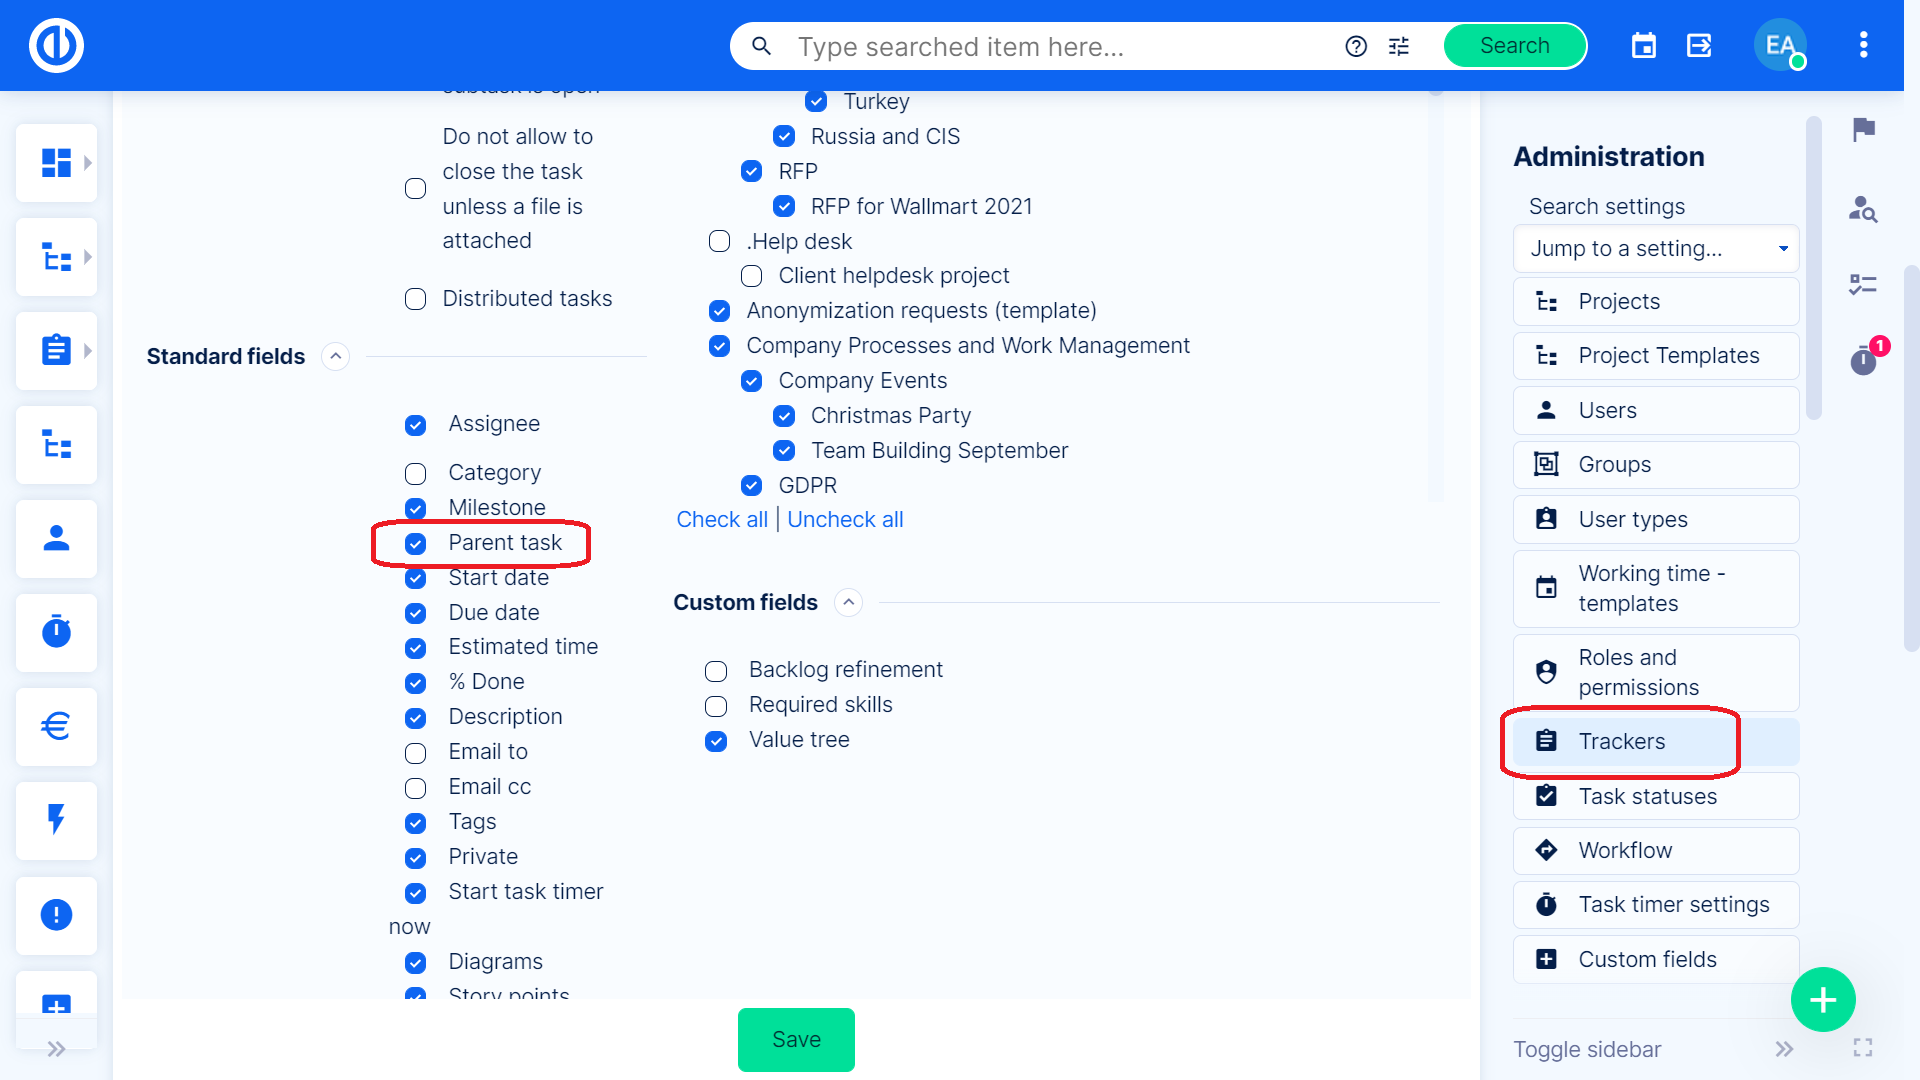Enable the Category field checkbox

[415, 473]
